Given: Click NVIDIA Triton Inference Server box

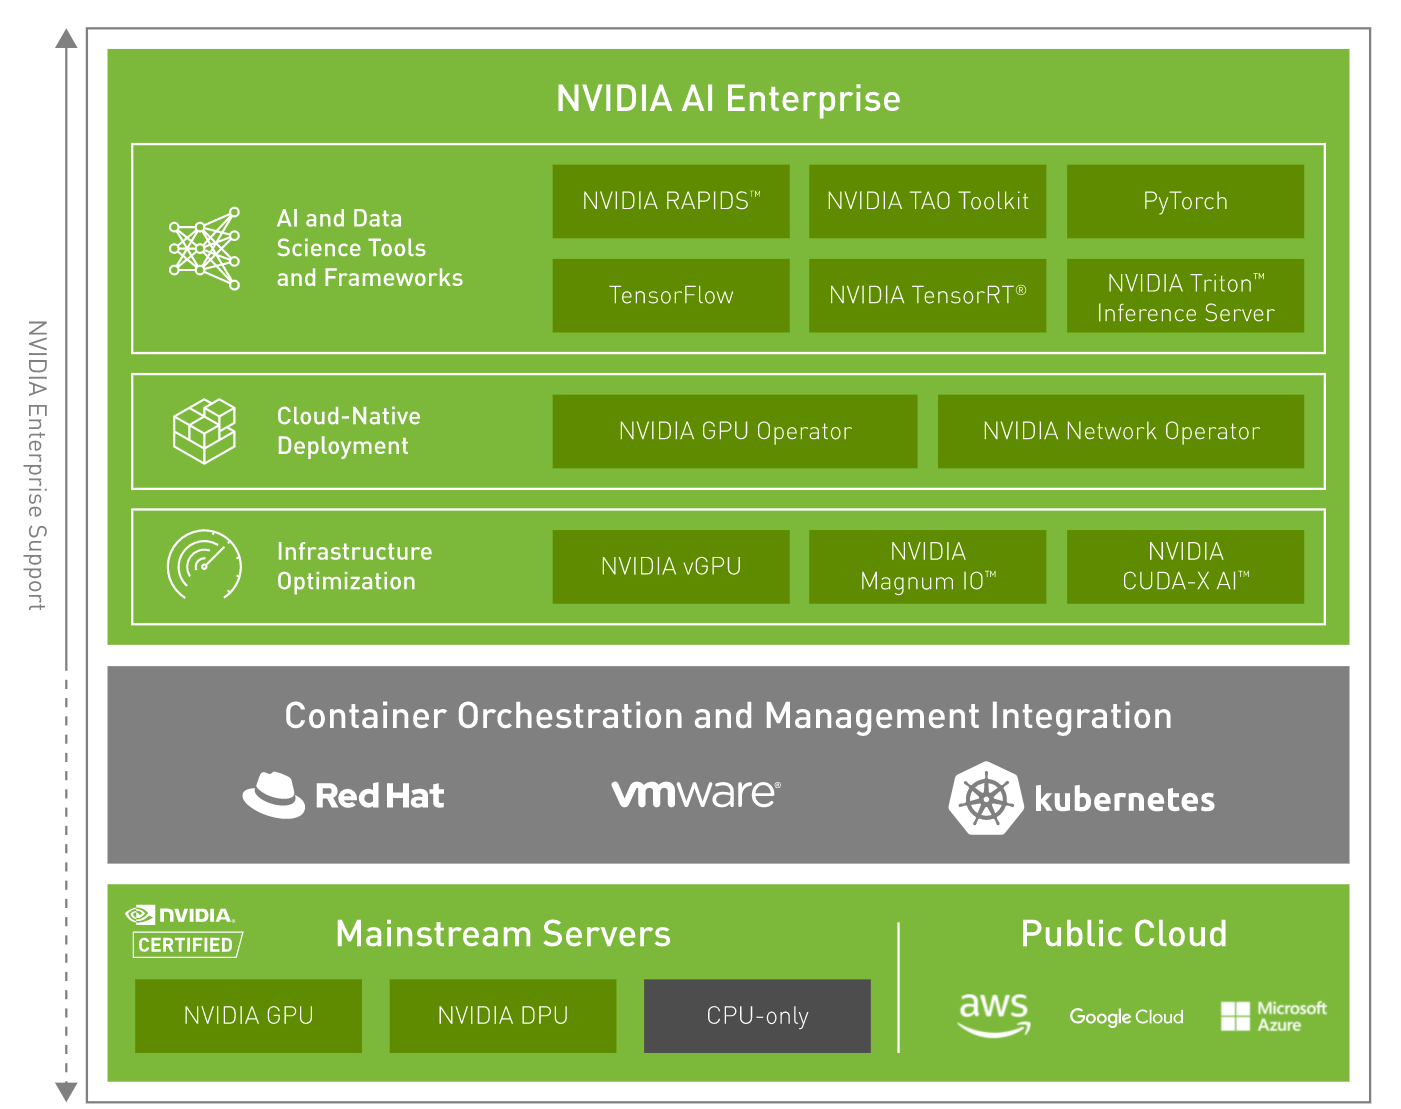Looking at the screenshot, I should [1185, 295].
